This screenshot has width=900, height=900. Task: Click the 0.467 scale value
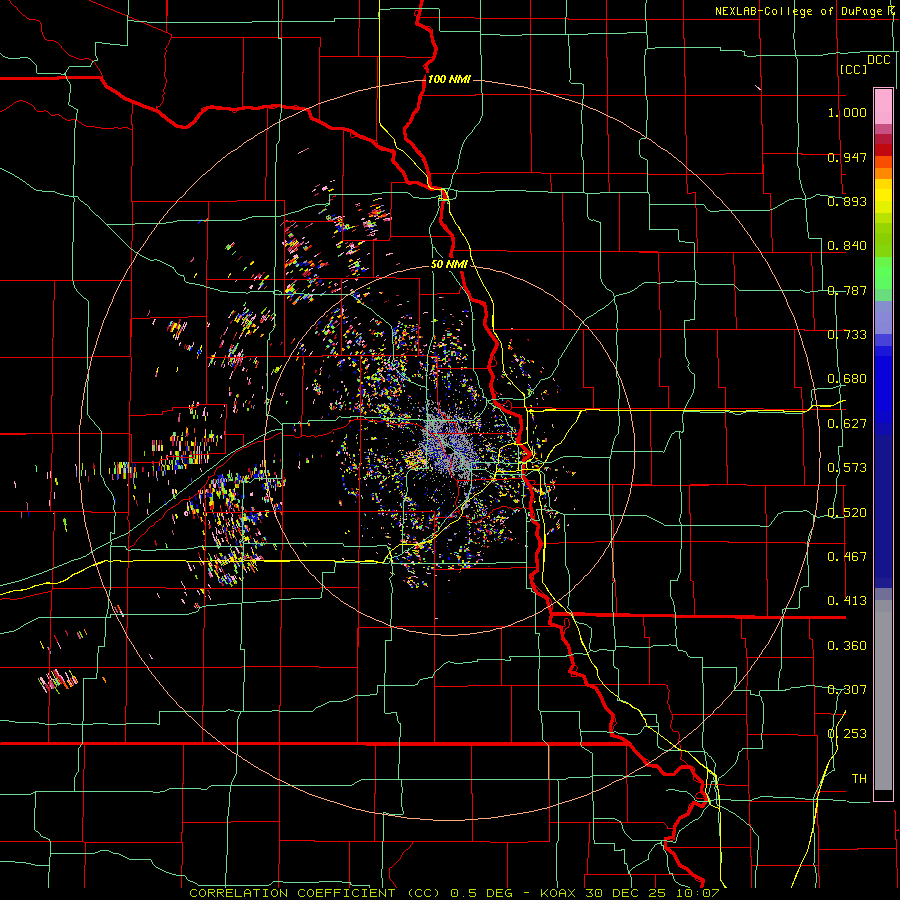(847, 557)
